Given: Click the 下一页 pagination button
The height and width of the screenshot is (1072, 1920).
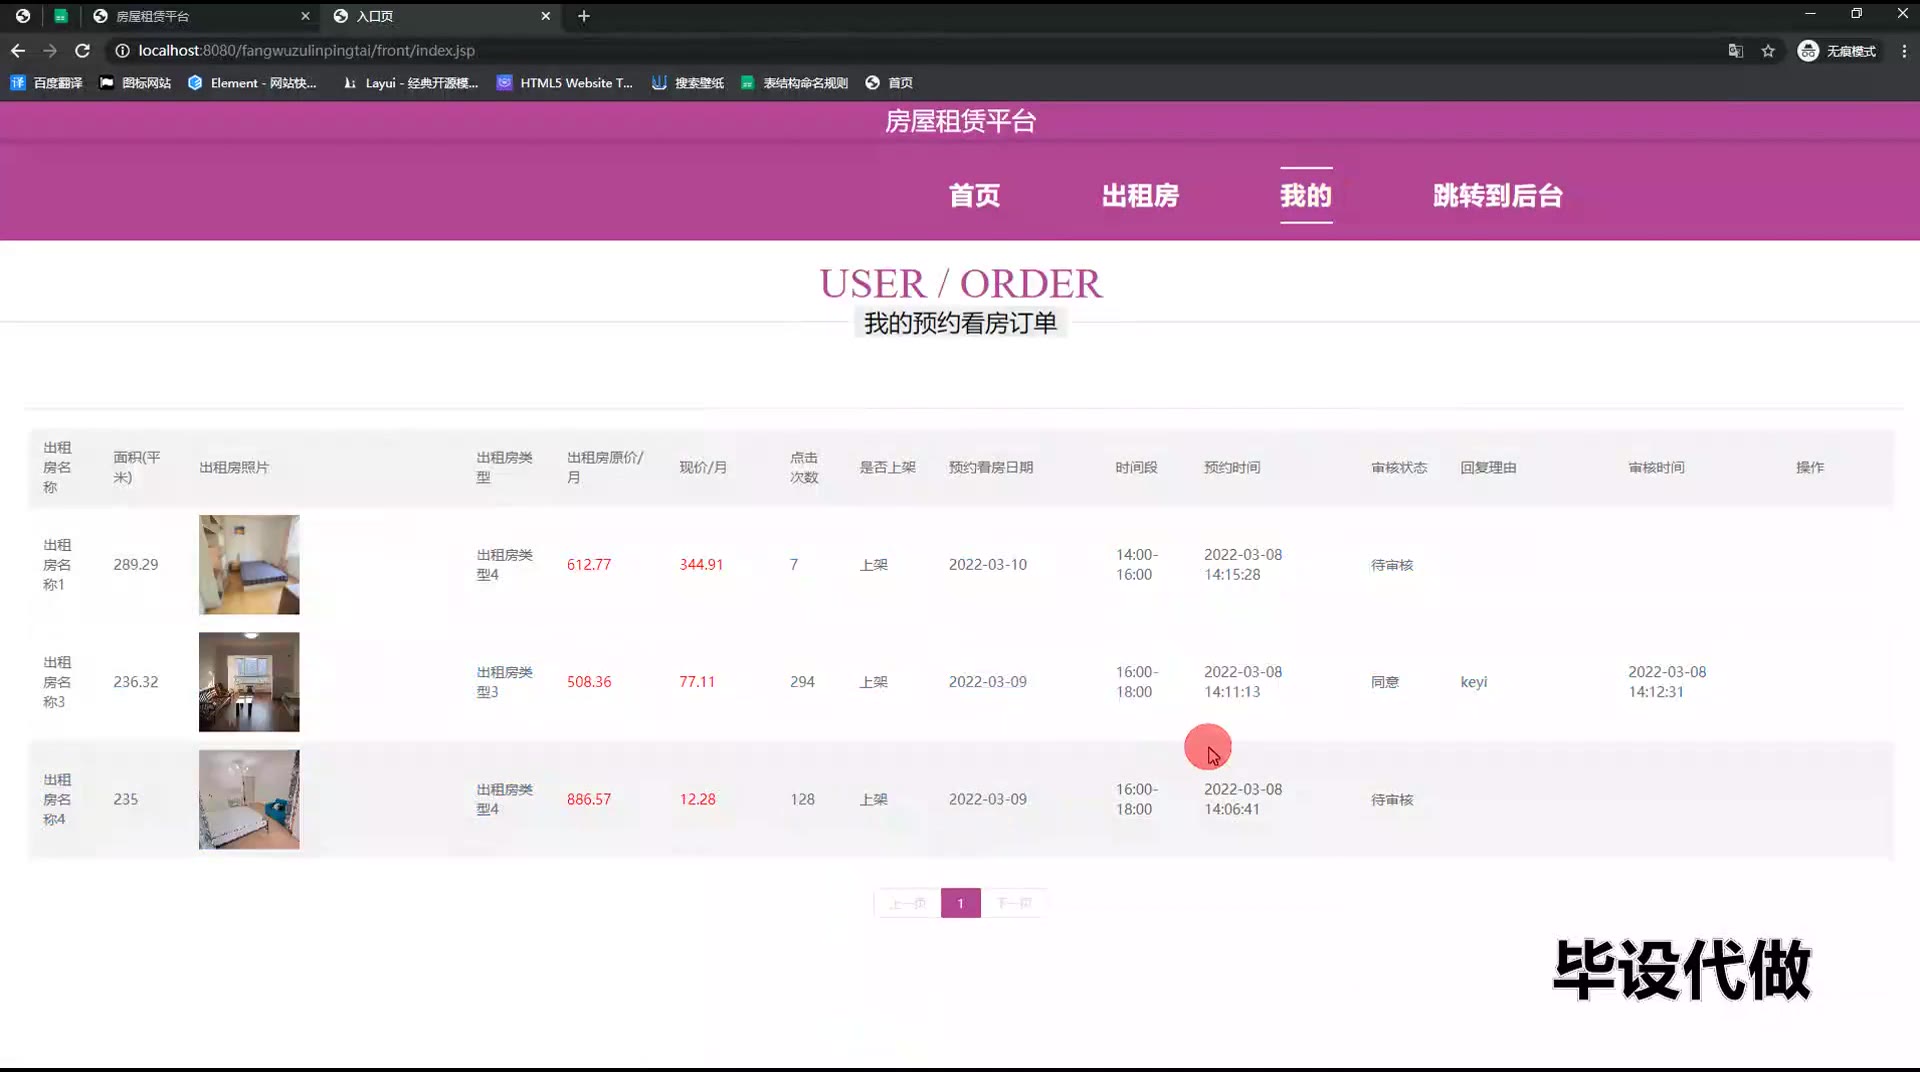Looking at the screenshot, I should 1013,903.
